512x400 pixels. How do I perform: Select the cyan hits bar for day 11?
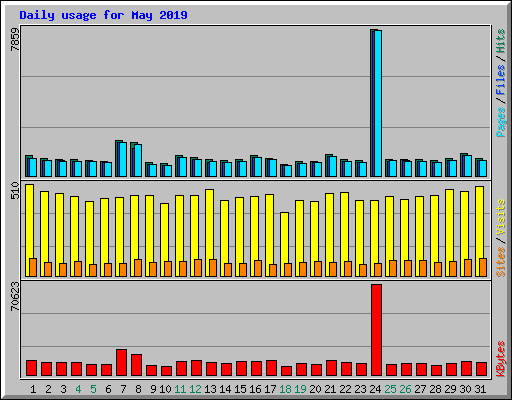(x=183, y=167)
